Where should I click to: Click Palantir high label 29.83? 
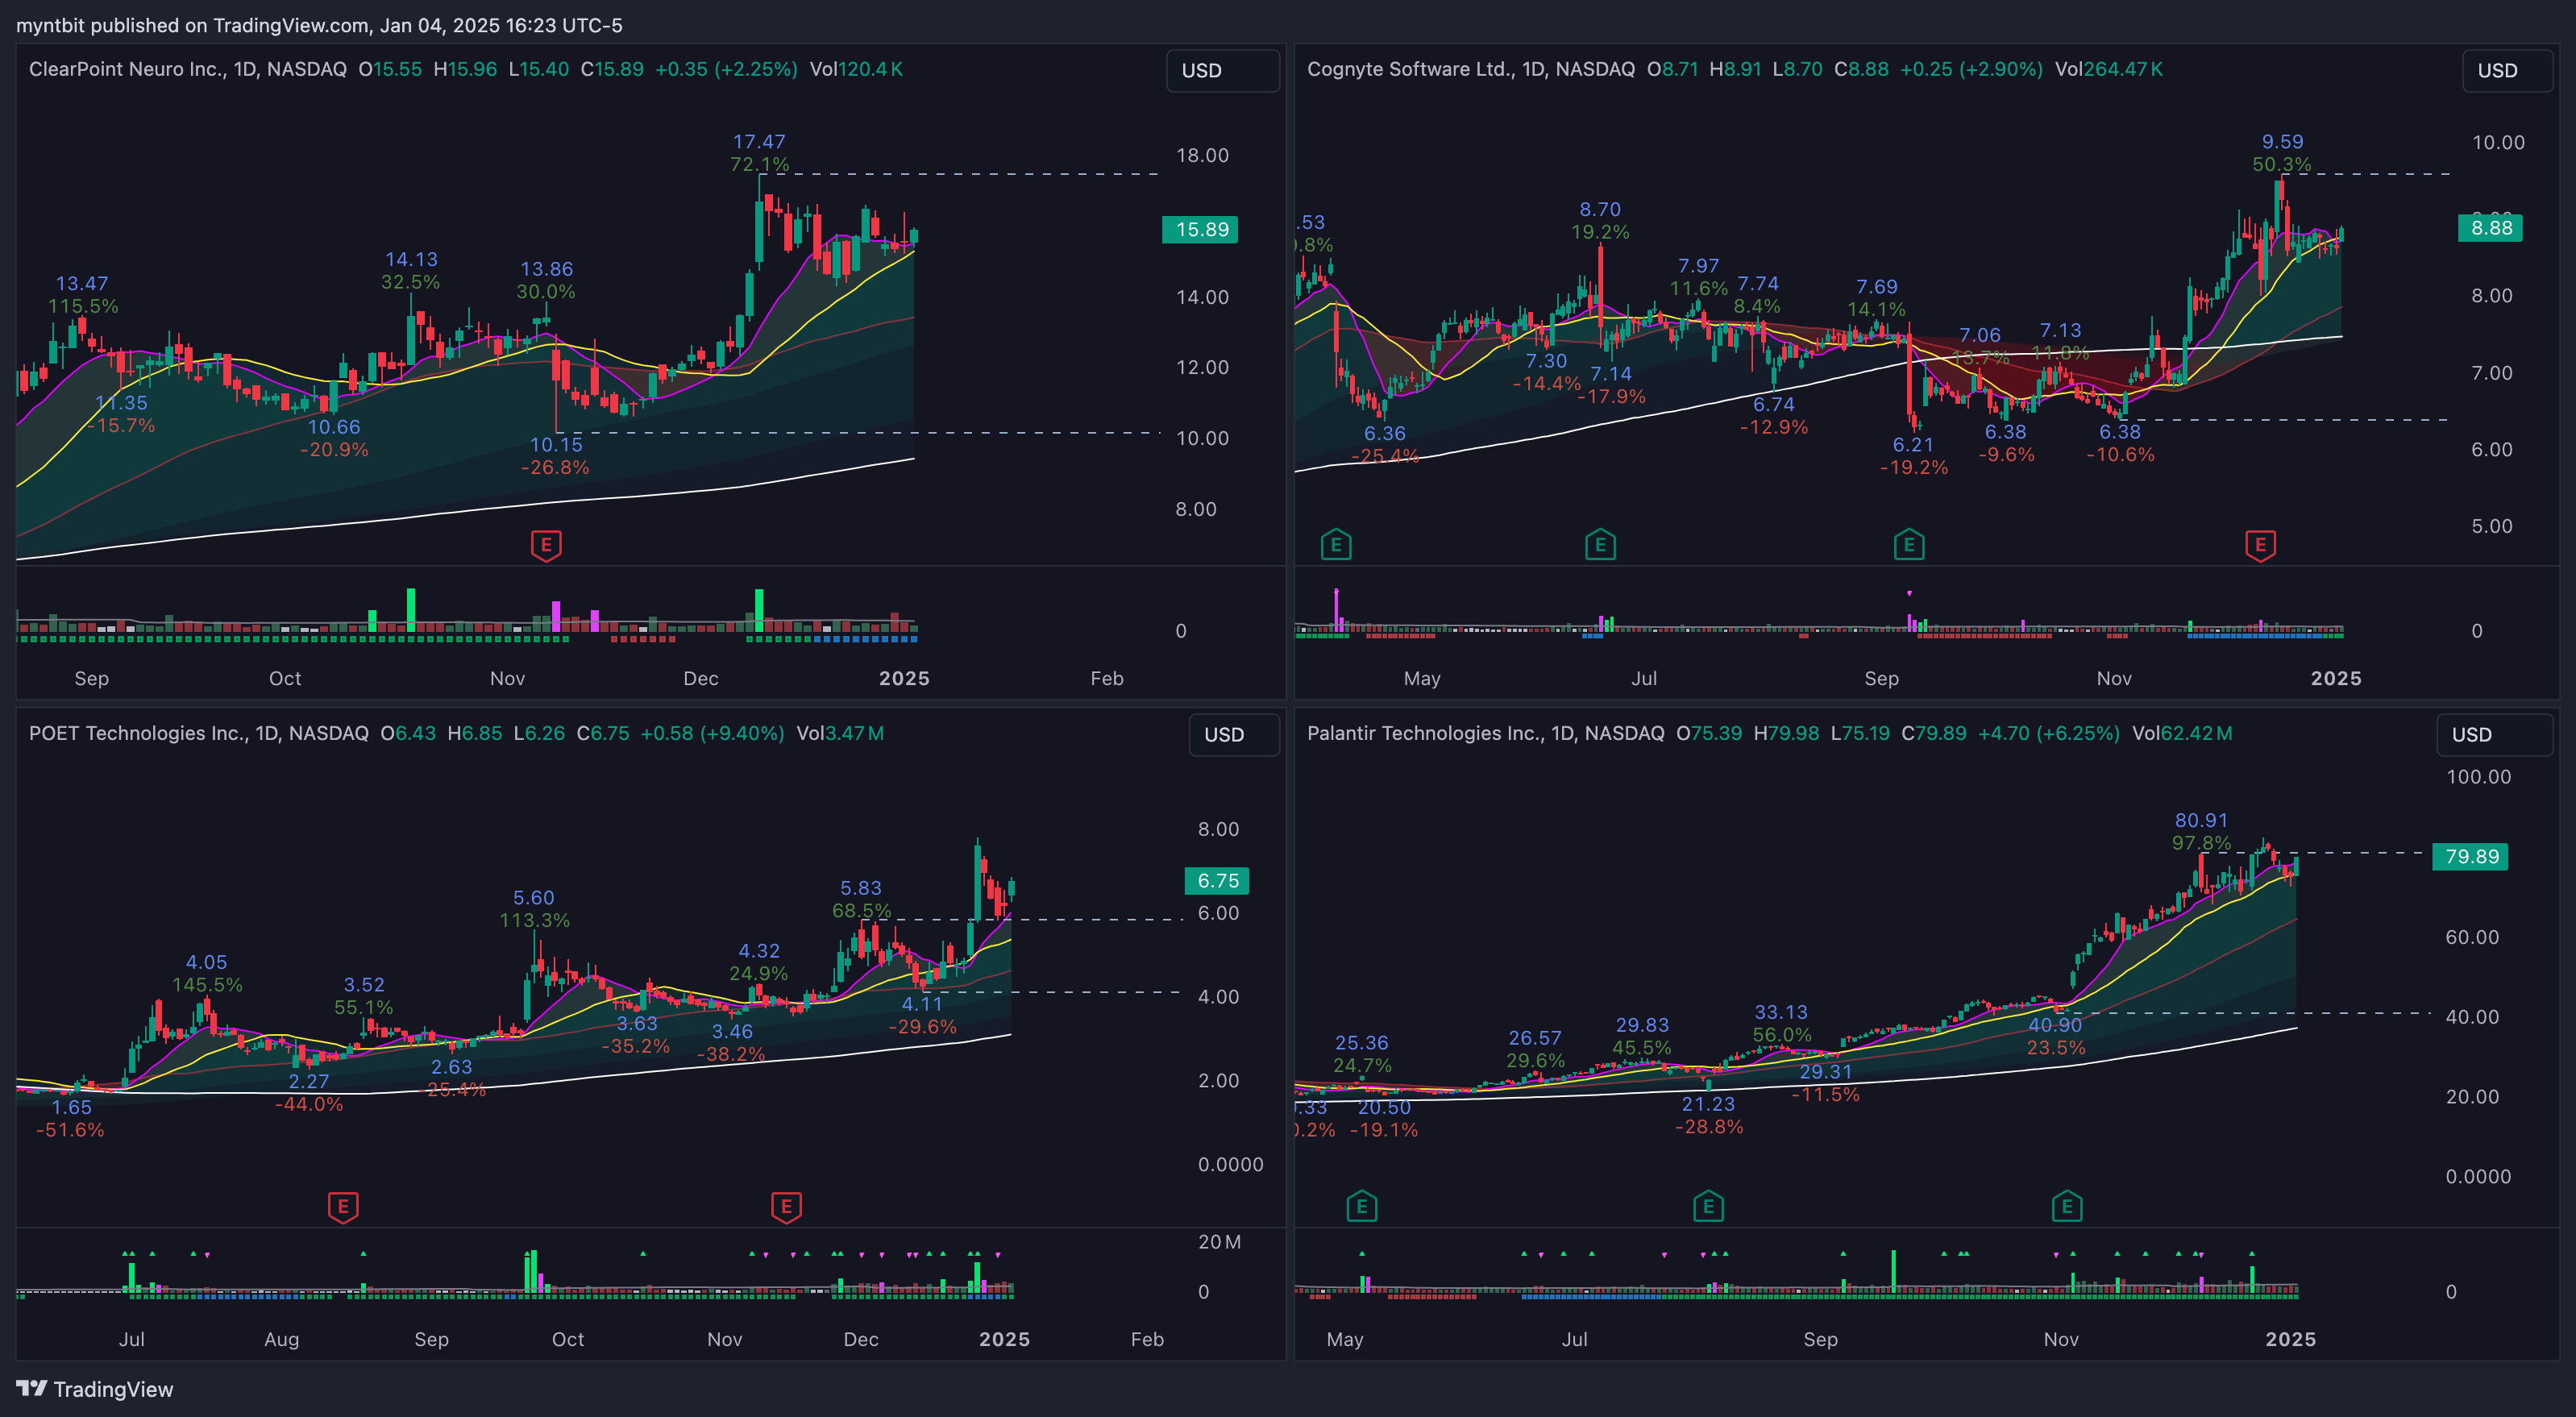pyautogui.click(x=1642, y=1025)
